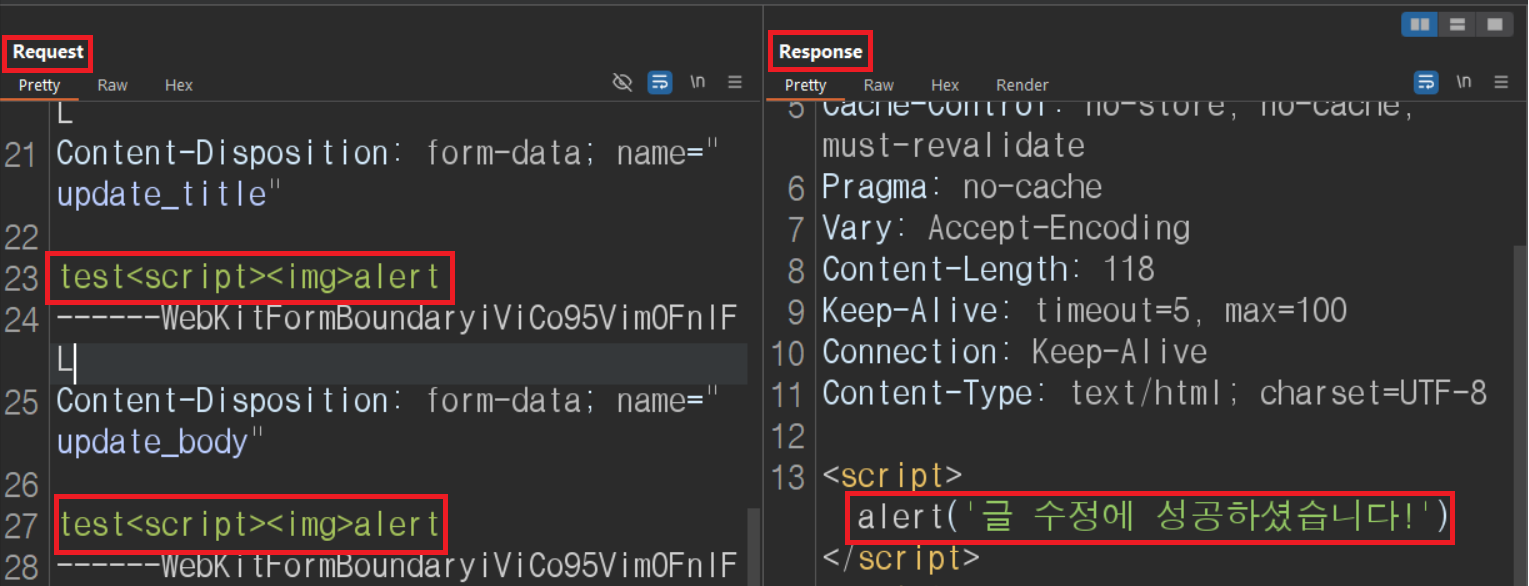The image size is (1529, 586).
Task: Click Content-Disposition on Request line 25
Action: tap(222, 400)
